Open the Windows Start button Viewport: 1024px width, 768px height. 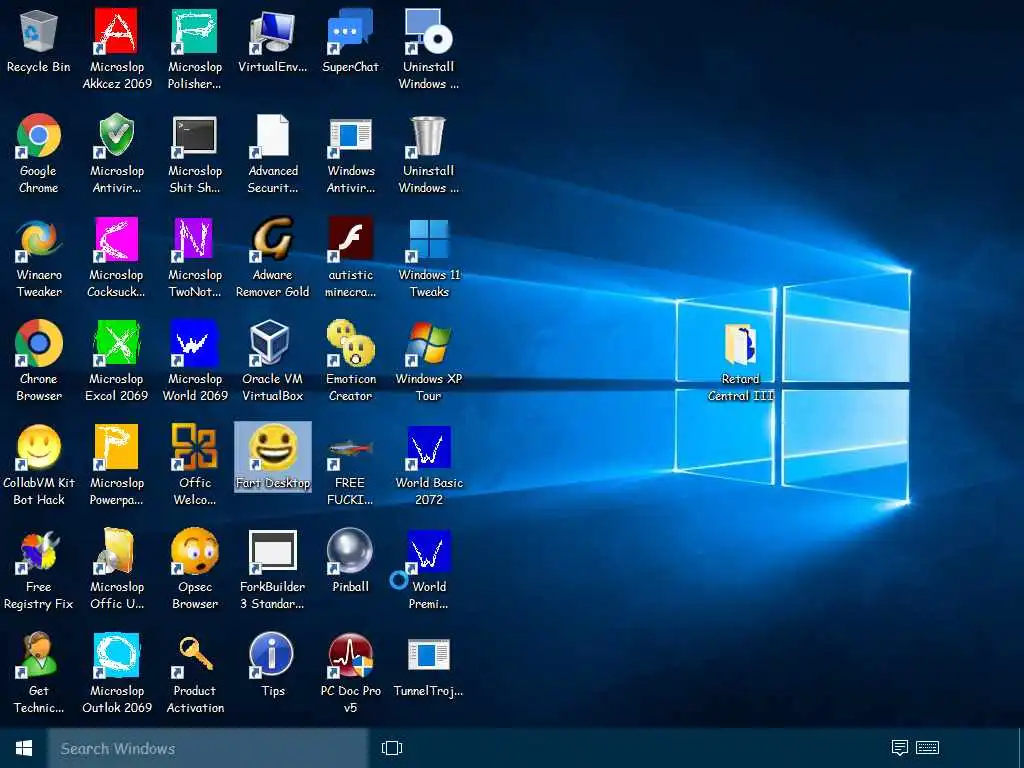(x=24, y=748)
